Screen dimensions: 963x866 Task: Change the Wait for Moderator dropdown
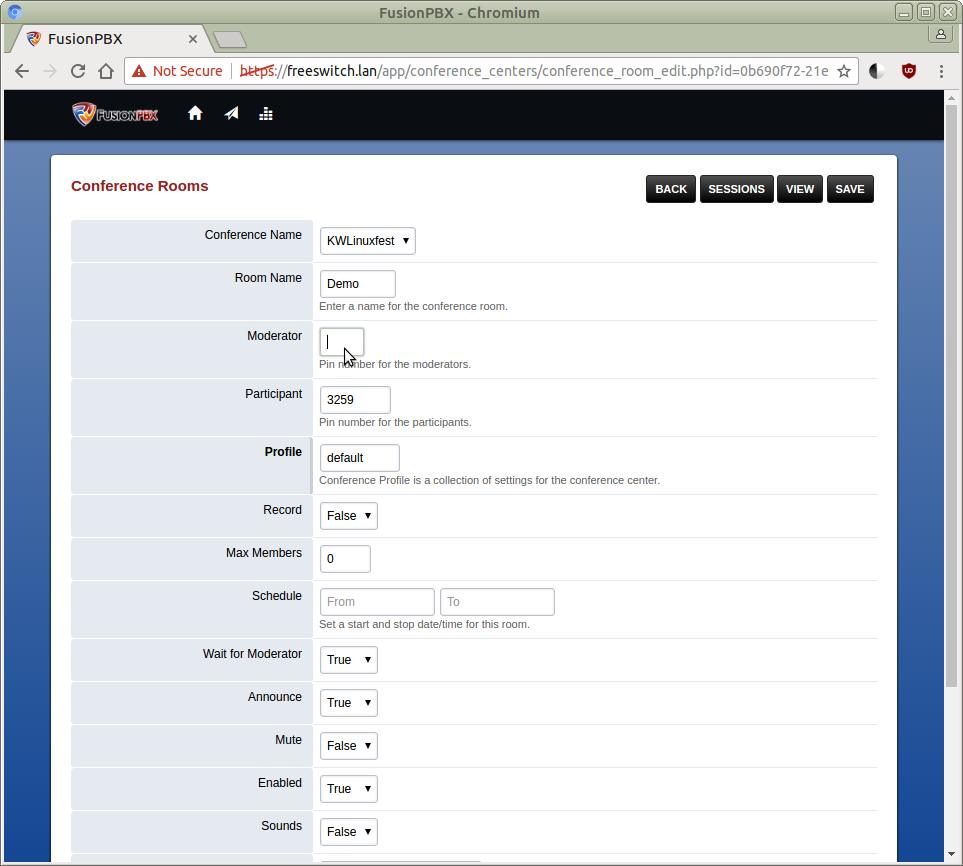[348, 660]
